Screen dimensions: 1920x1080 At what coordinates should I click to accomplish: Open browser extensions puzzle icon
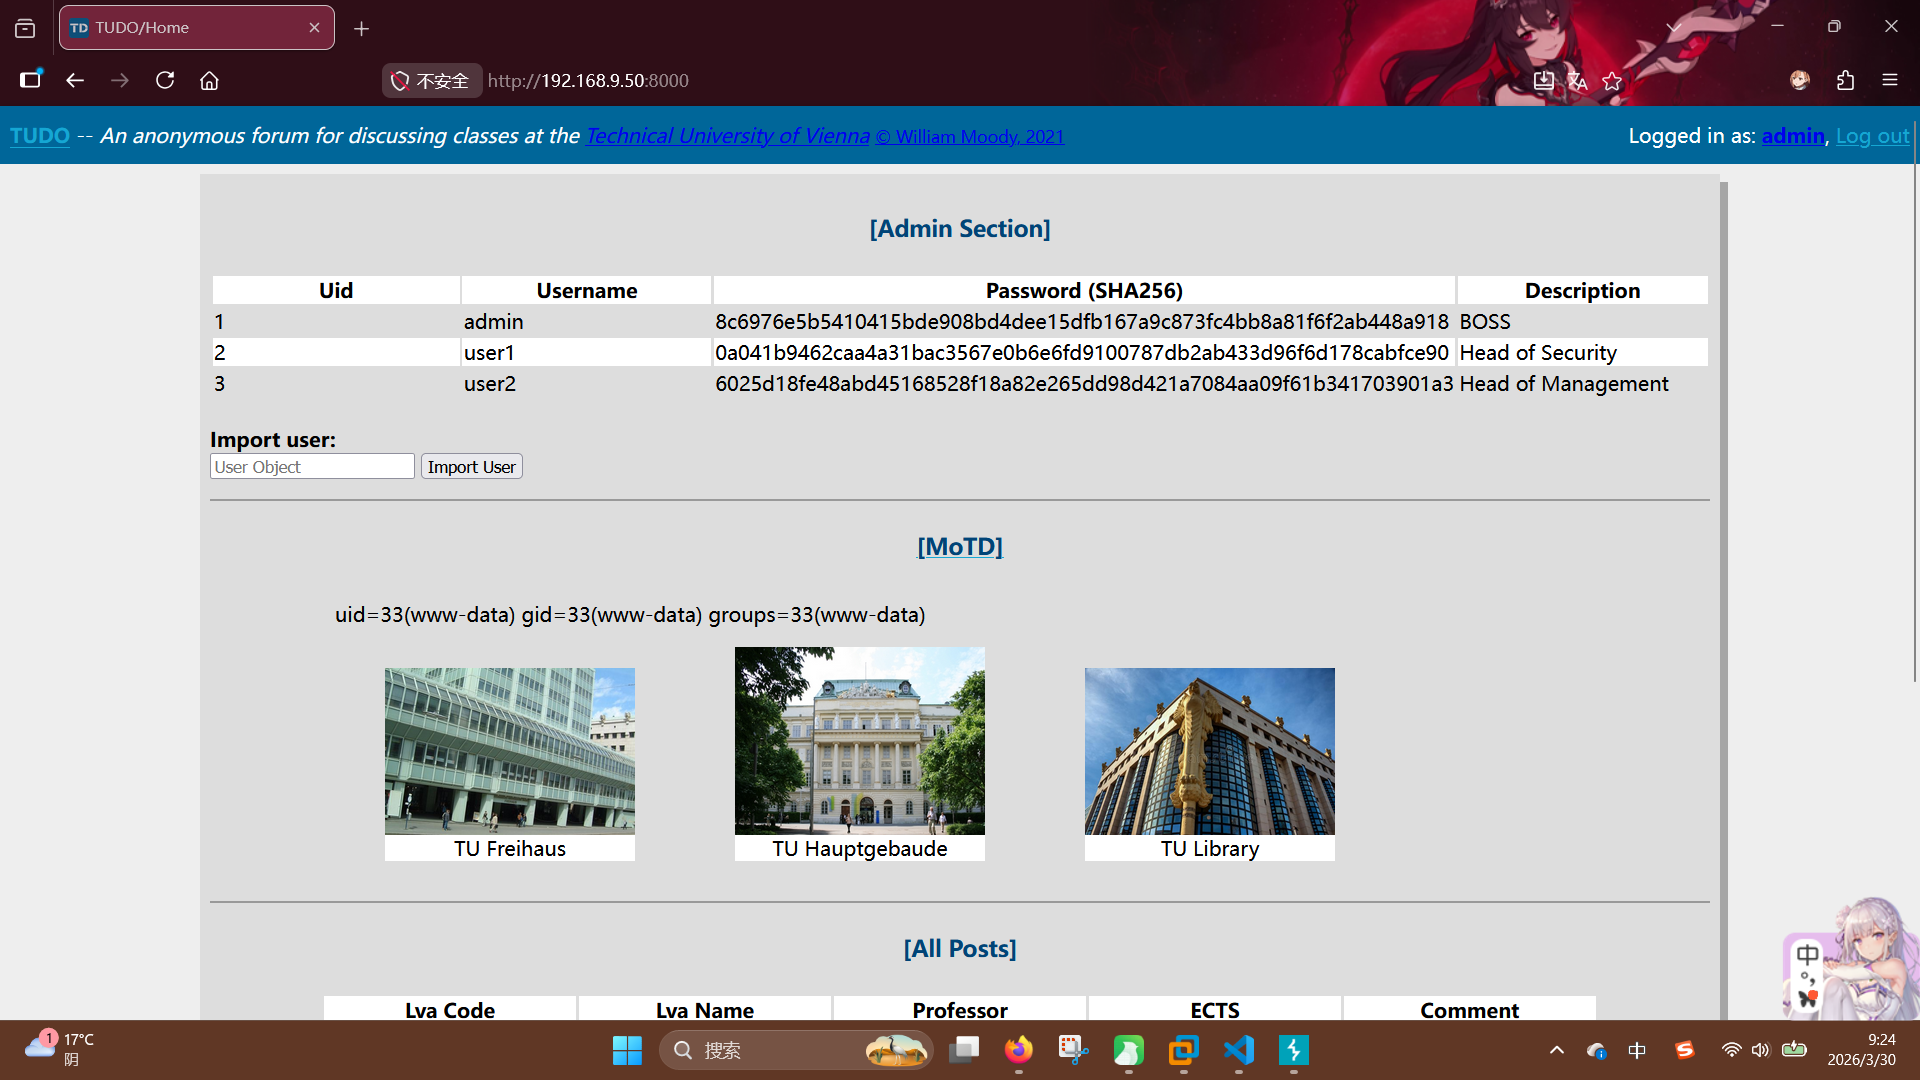[x=1845, y=80]
